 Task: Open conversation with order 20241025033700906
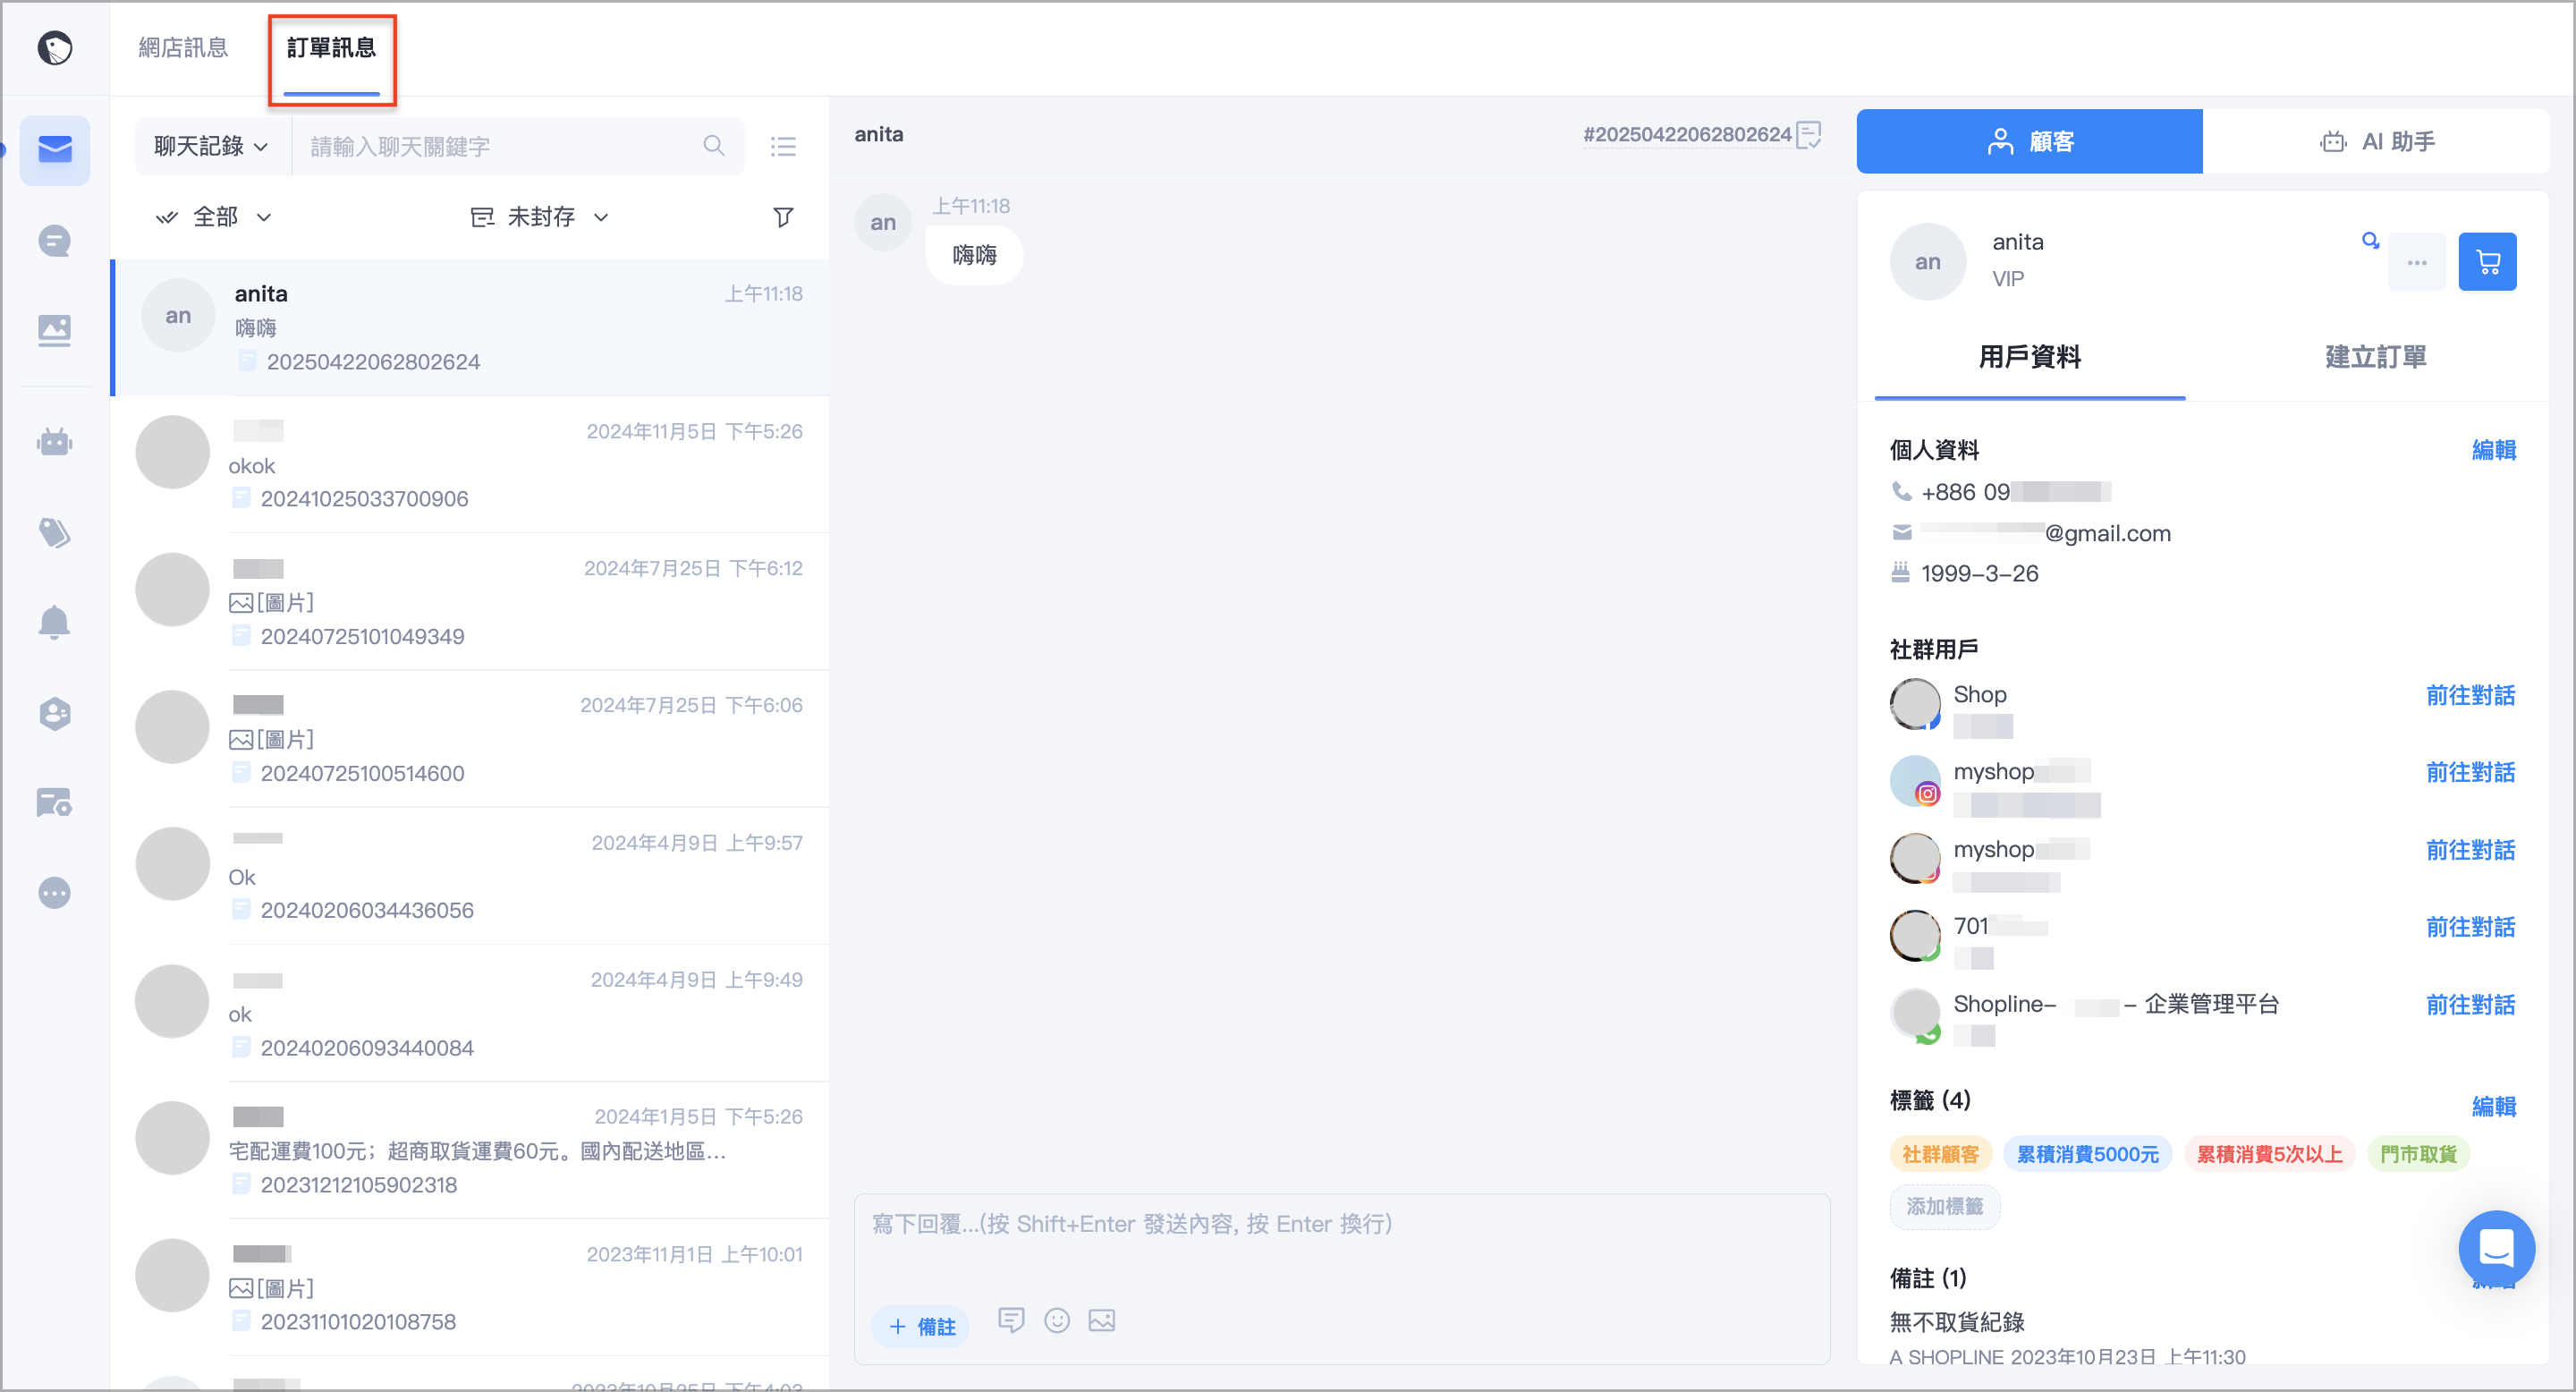point(470,465)
